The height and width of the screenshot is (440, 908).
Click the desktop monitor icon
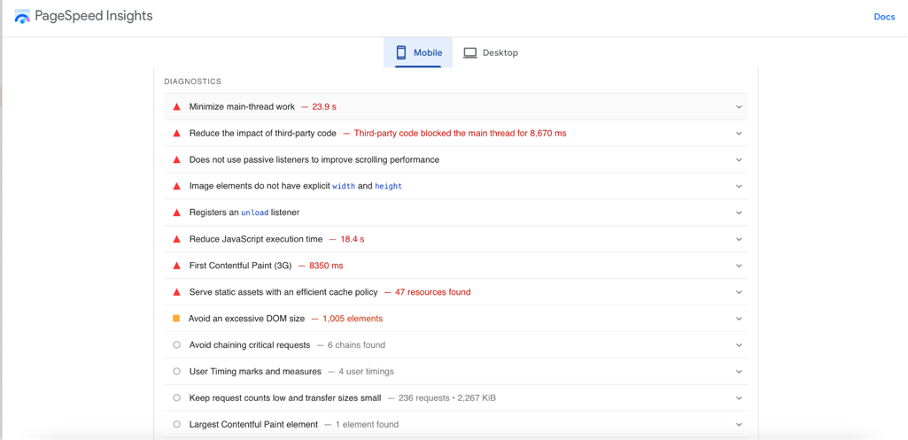coord(470,53)
